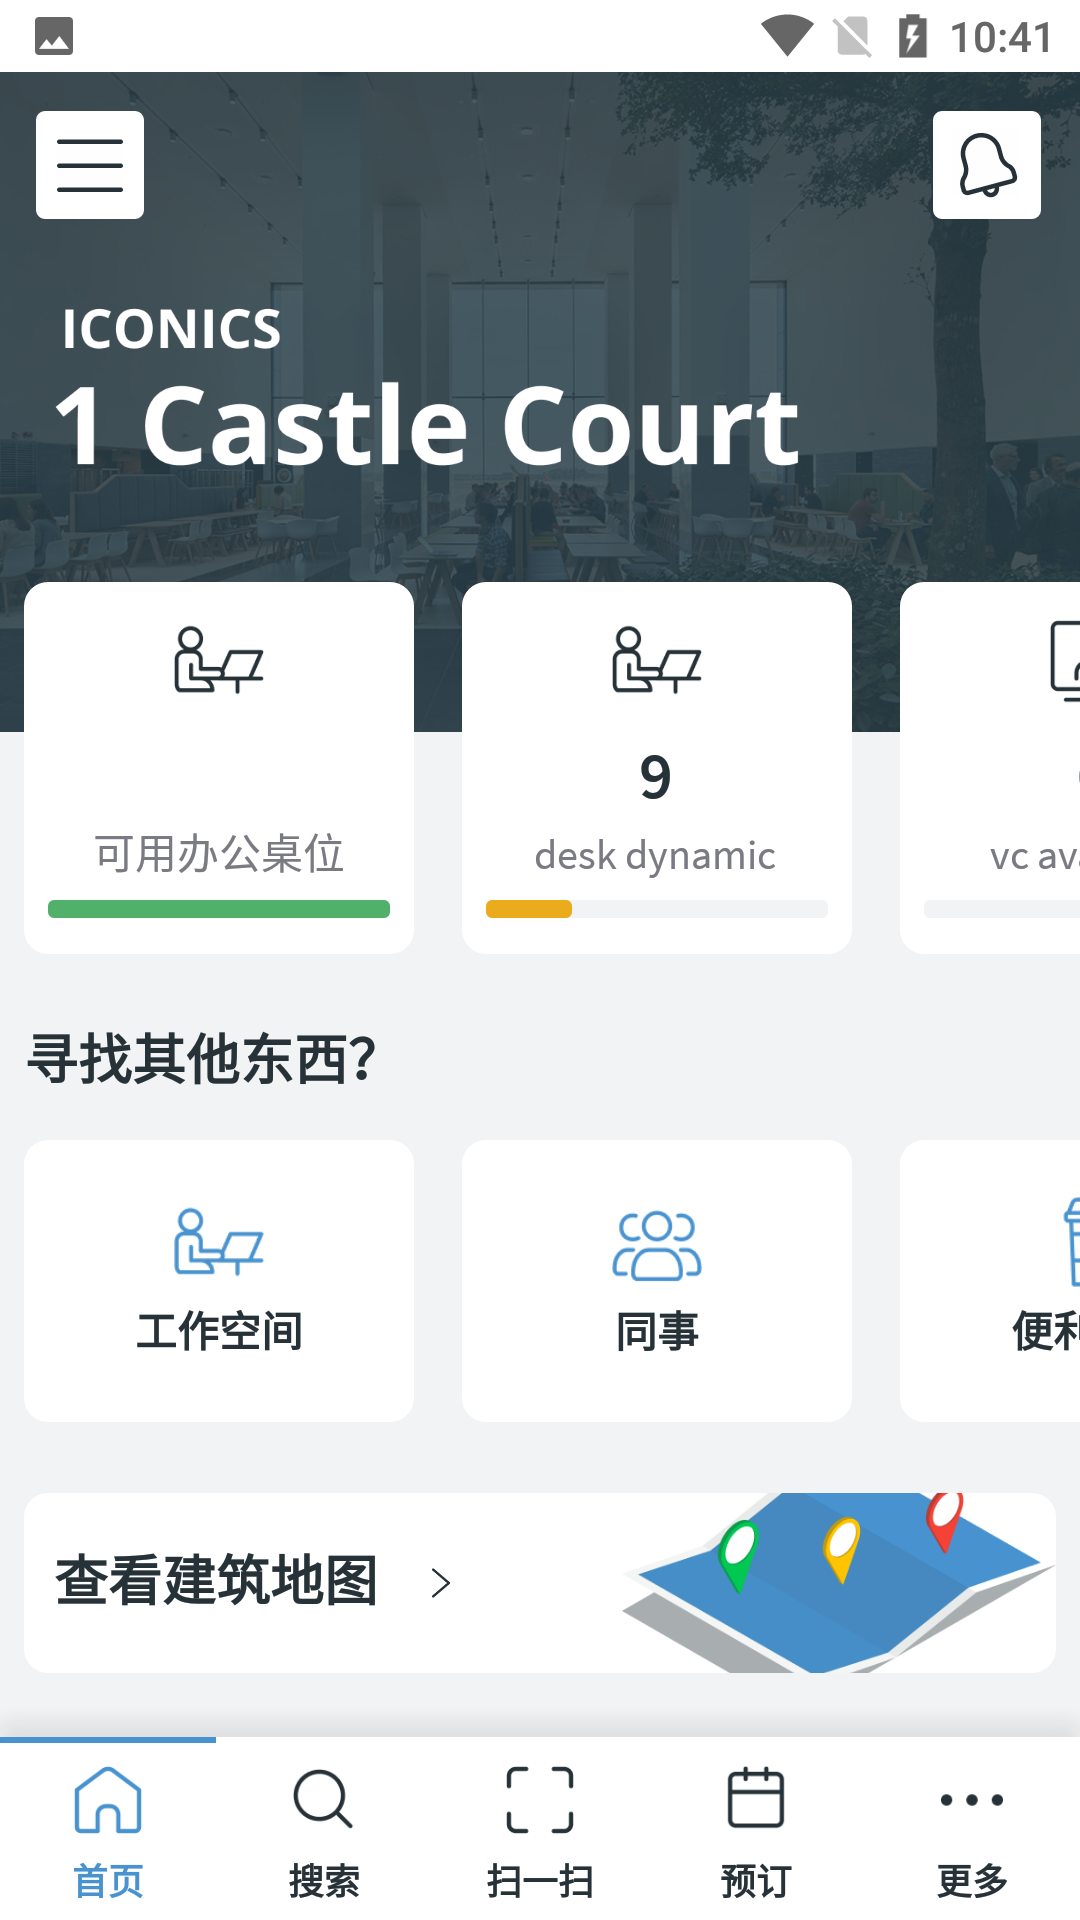
Task: Tap the home icon in bottom bar
Action: tap(108, 1800)
